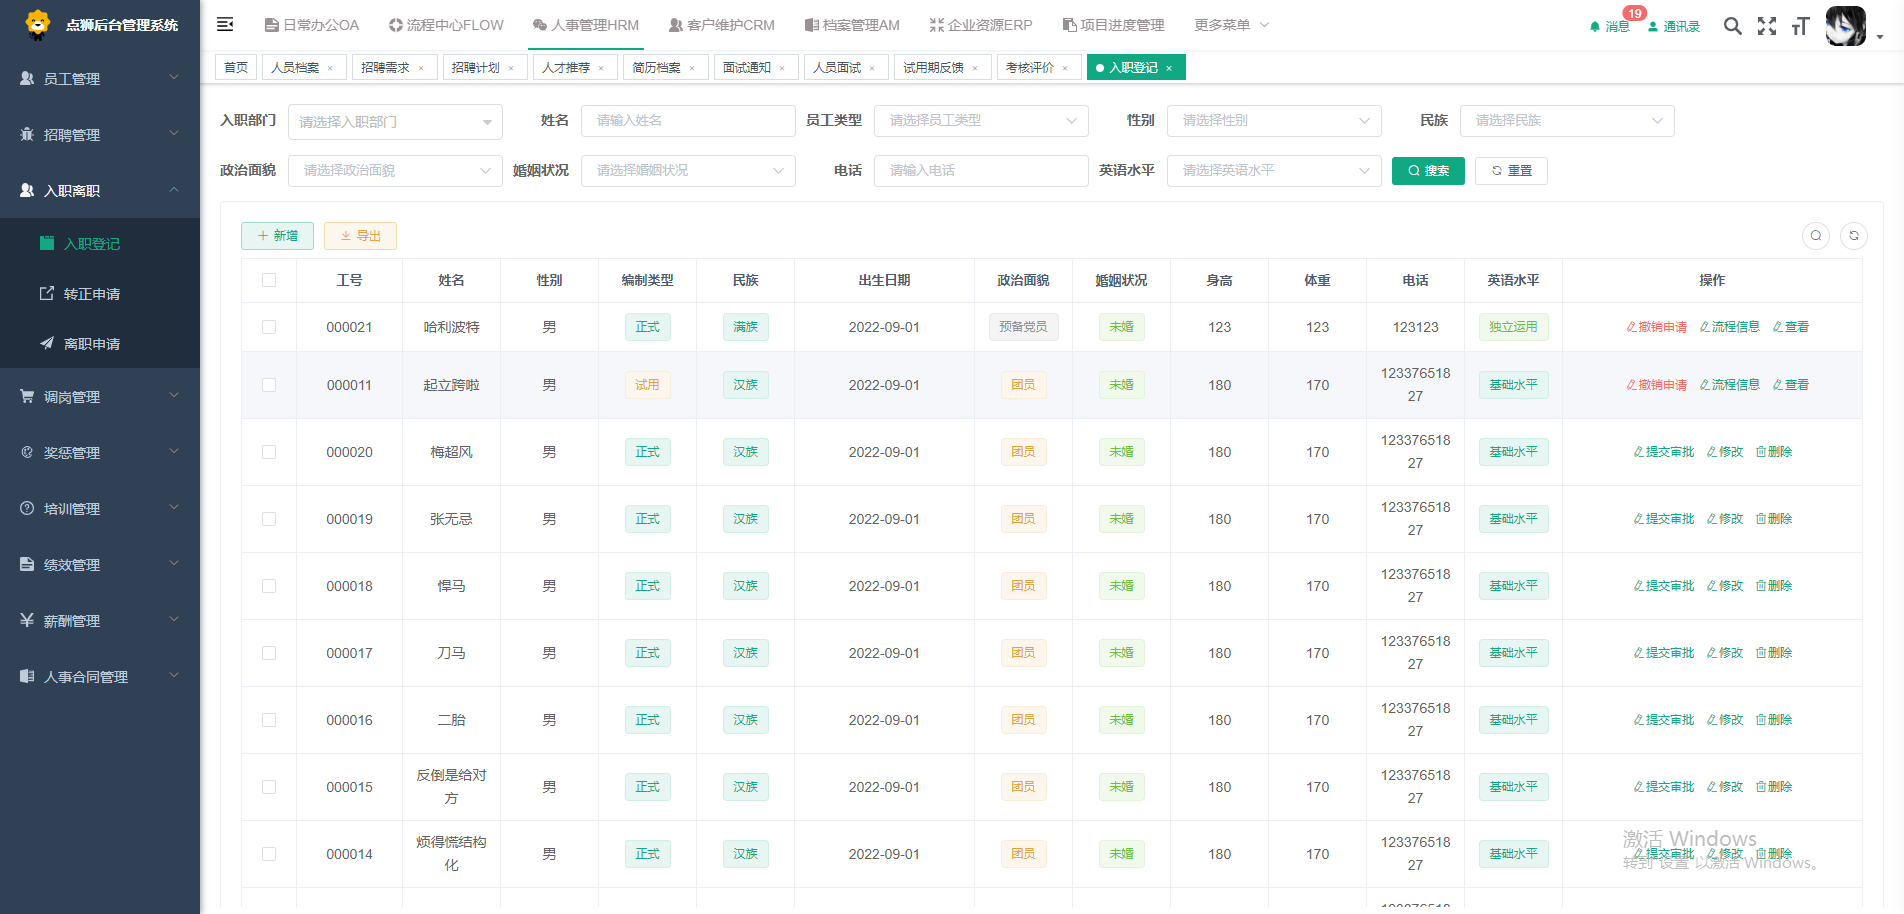This screenshot has height=914, width=1904.
Task: Click the green 搜索 button
Action: pyautogui.click(x=1428, y=171)
